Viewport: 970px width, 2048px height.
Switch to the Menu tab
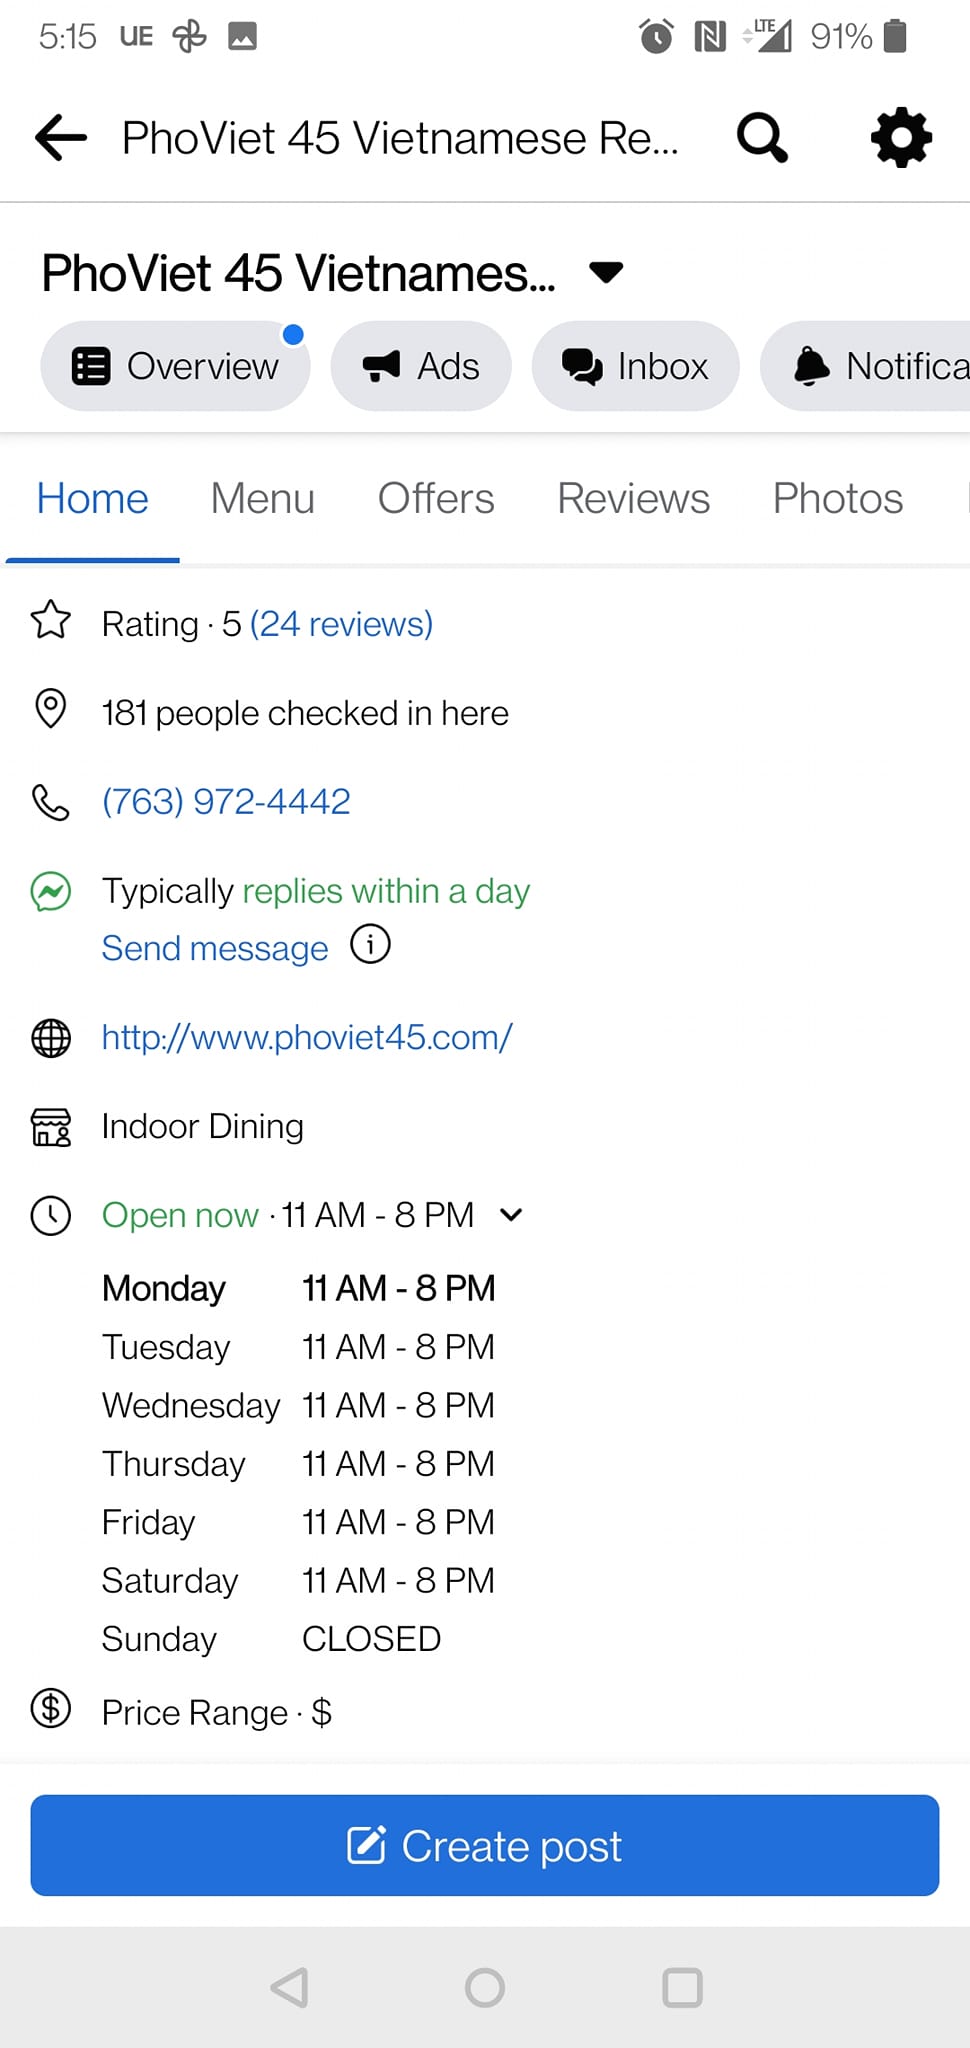[x=263, y=498]
